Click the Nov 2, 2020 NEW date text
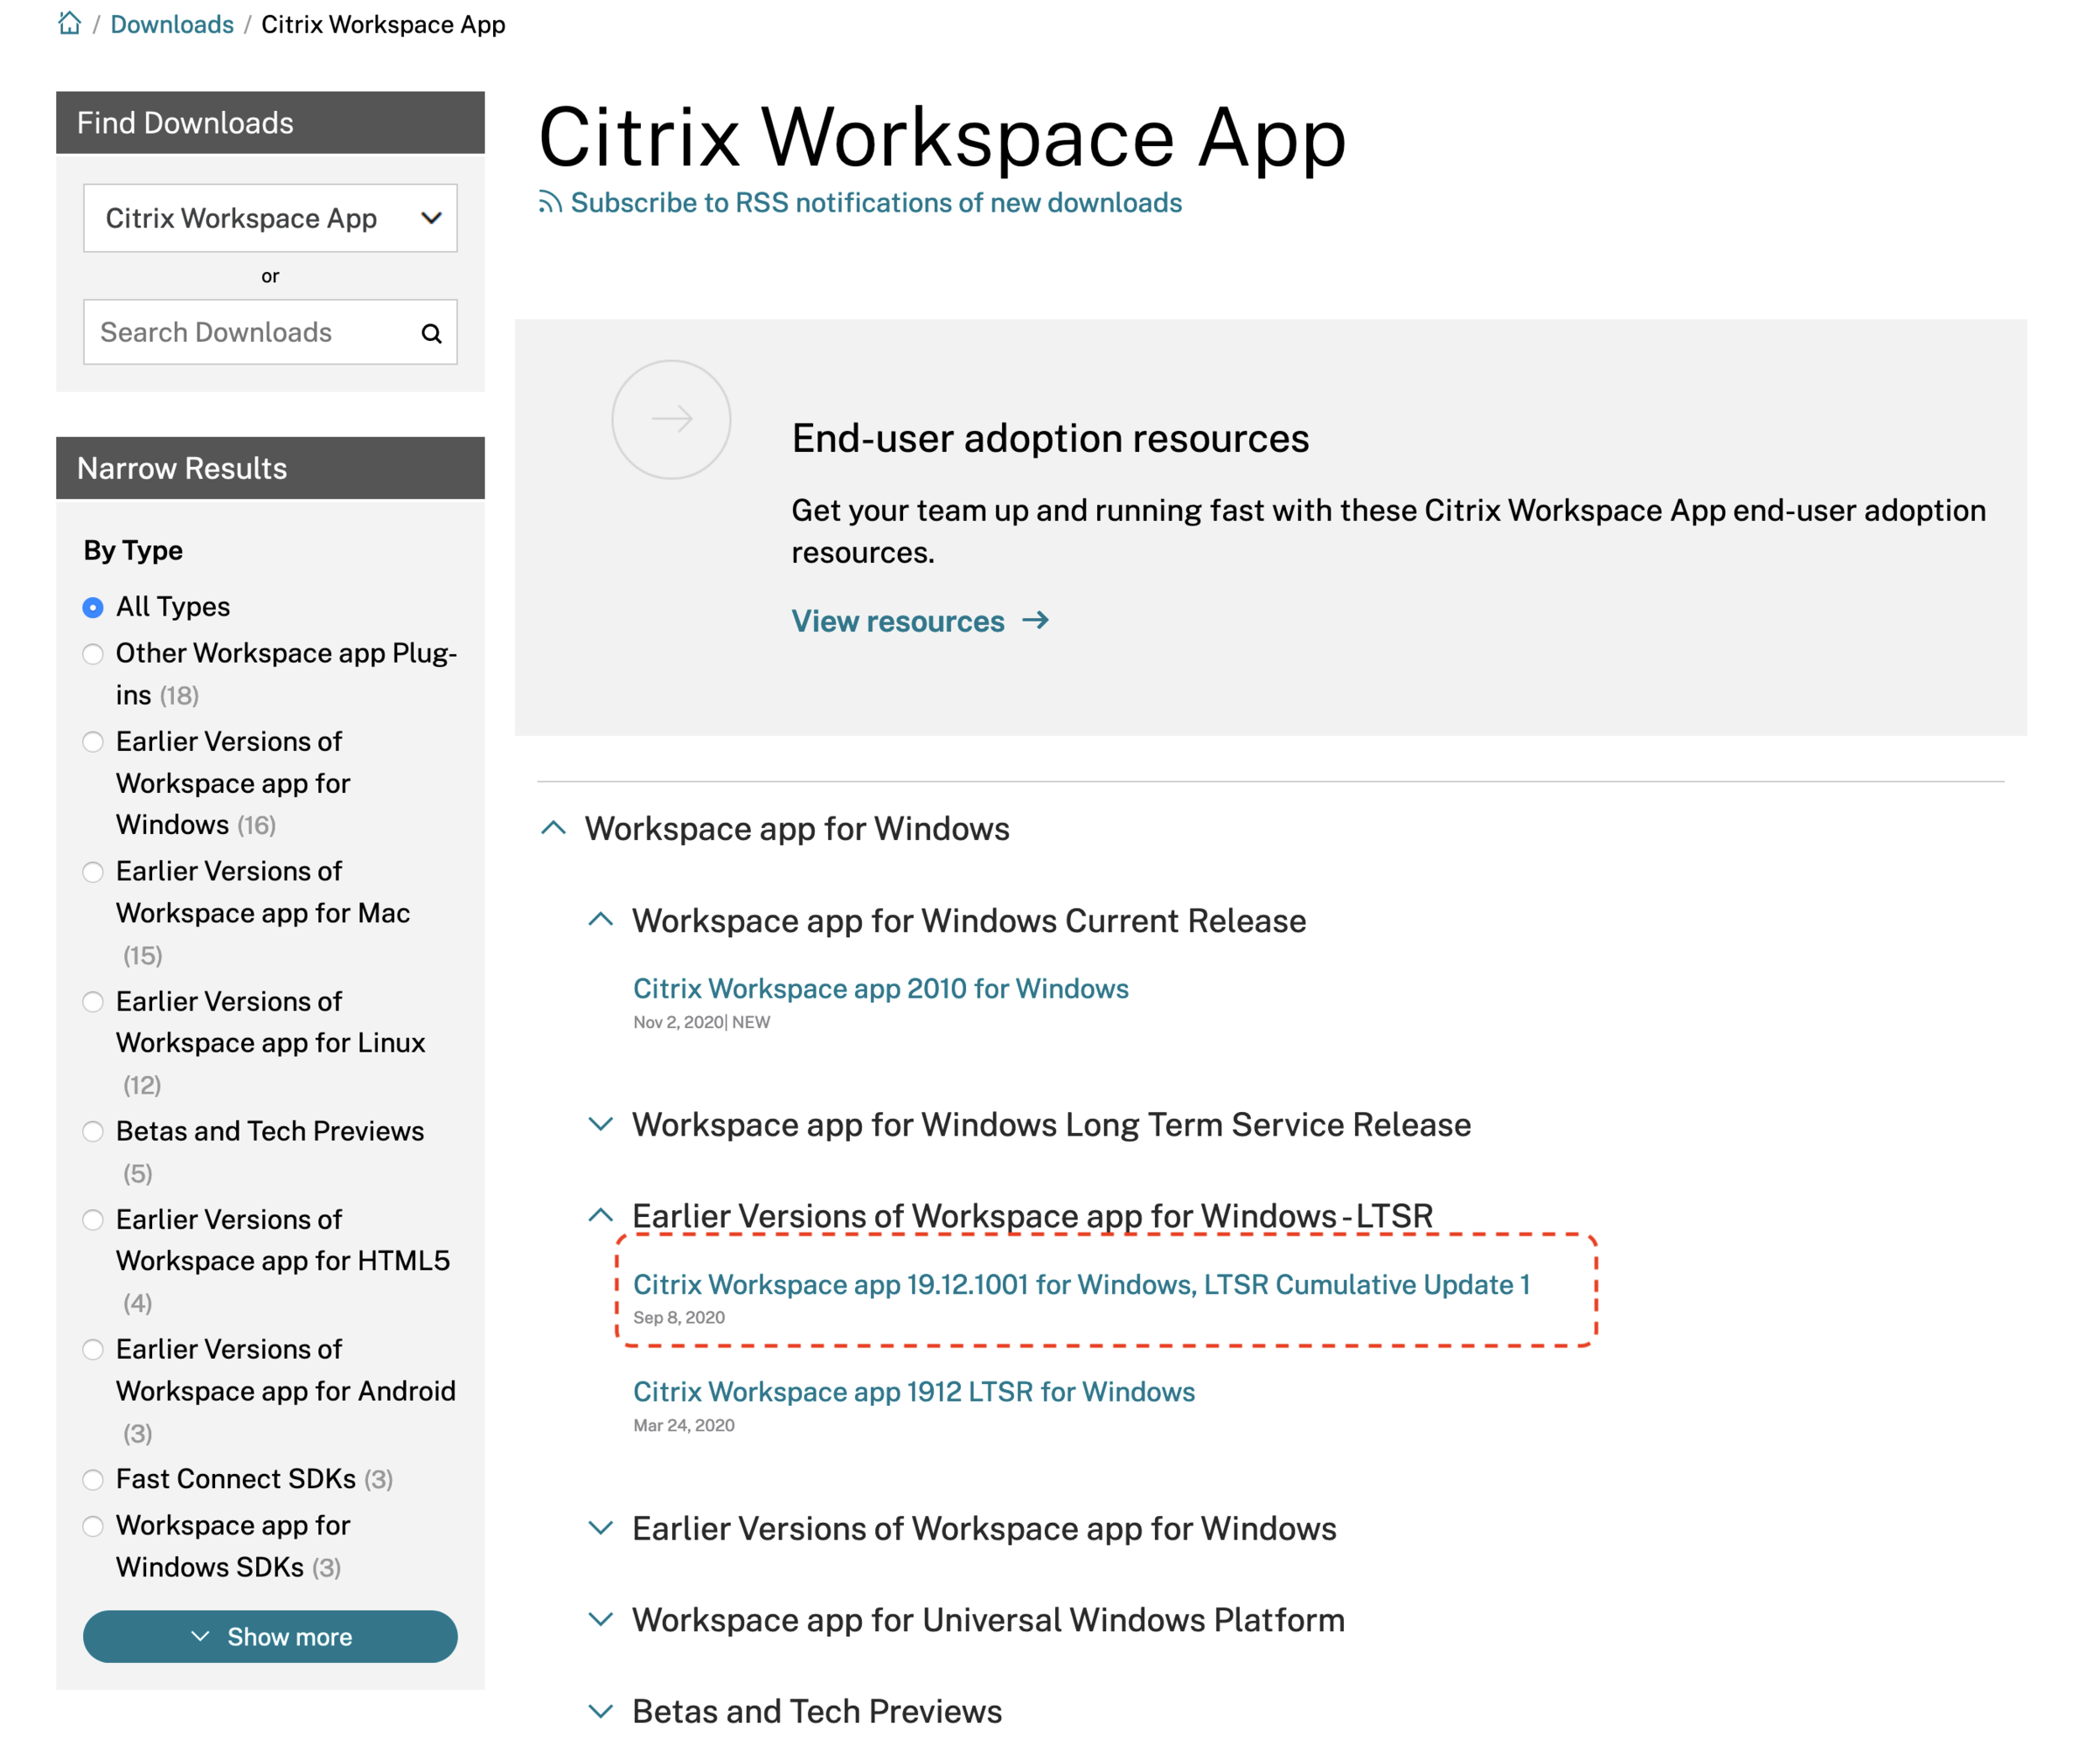Screen dimensions: 2100x1752 tap(702, 1022)
